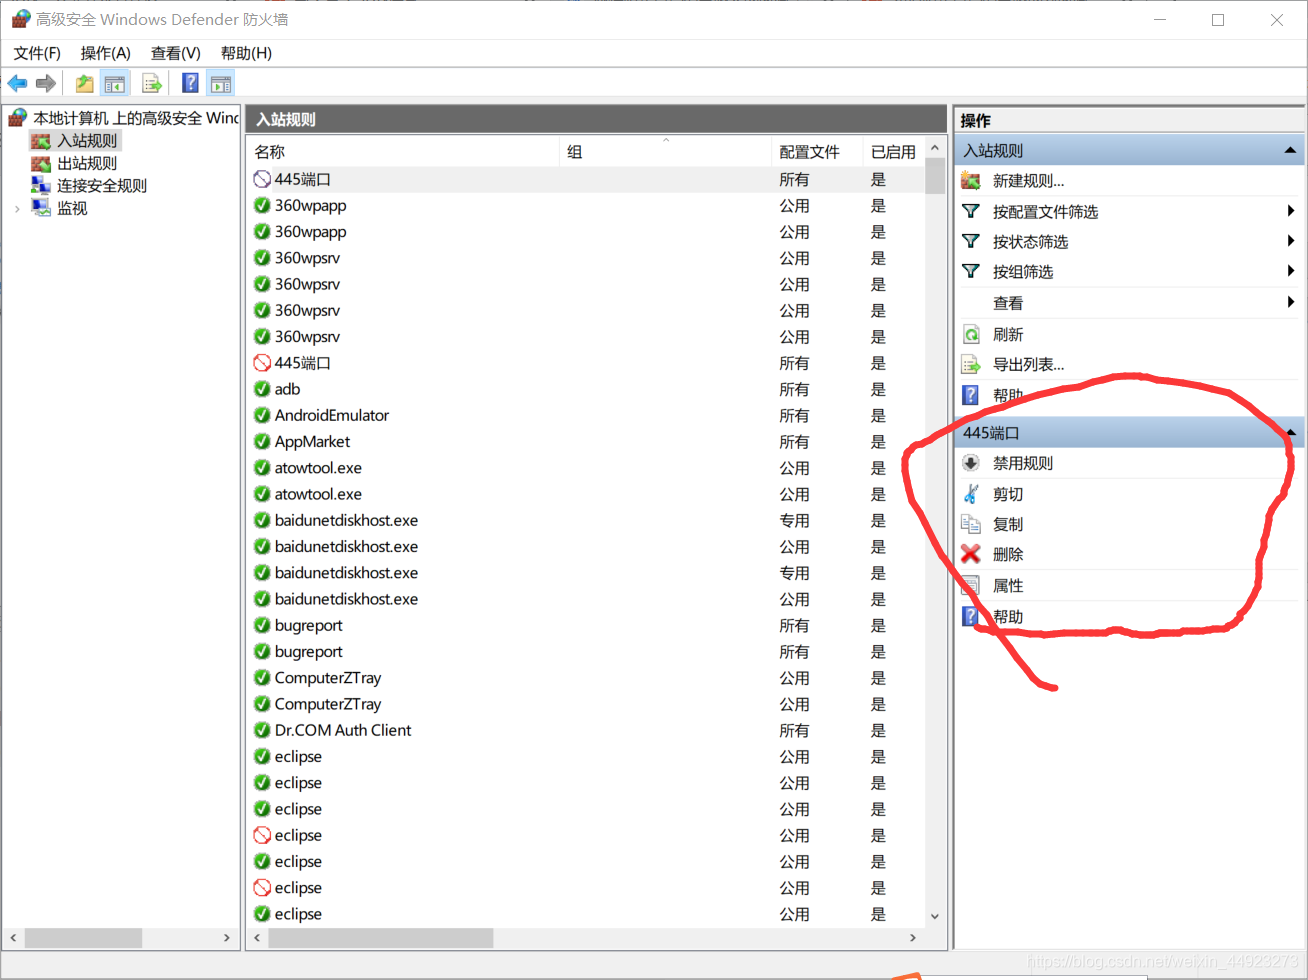Click the tree pane horizontal scrollbar thumb
This screenshot has width=1308, height=980.
(83, 938)
